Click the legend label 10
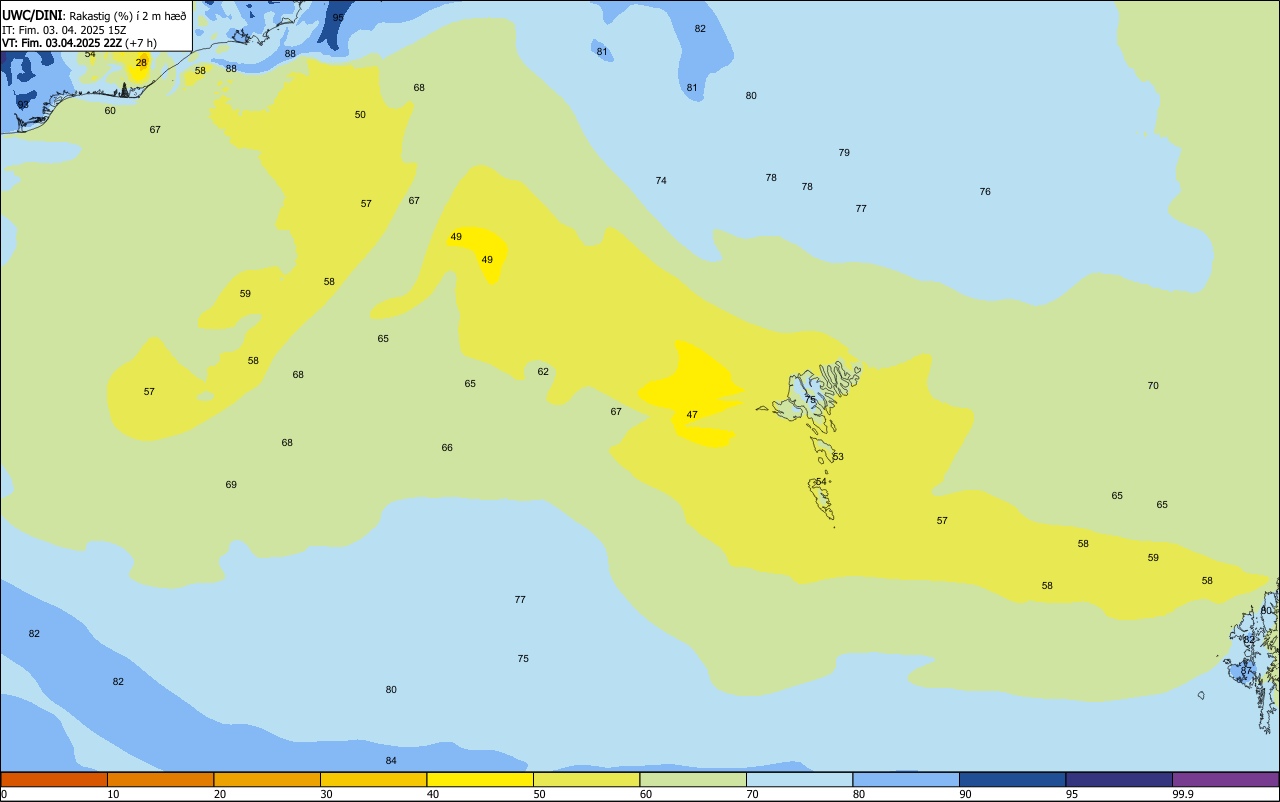Screen dimensions: 1280x802 pyautogui.click(x=113, y=794)
